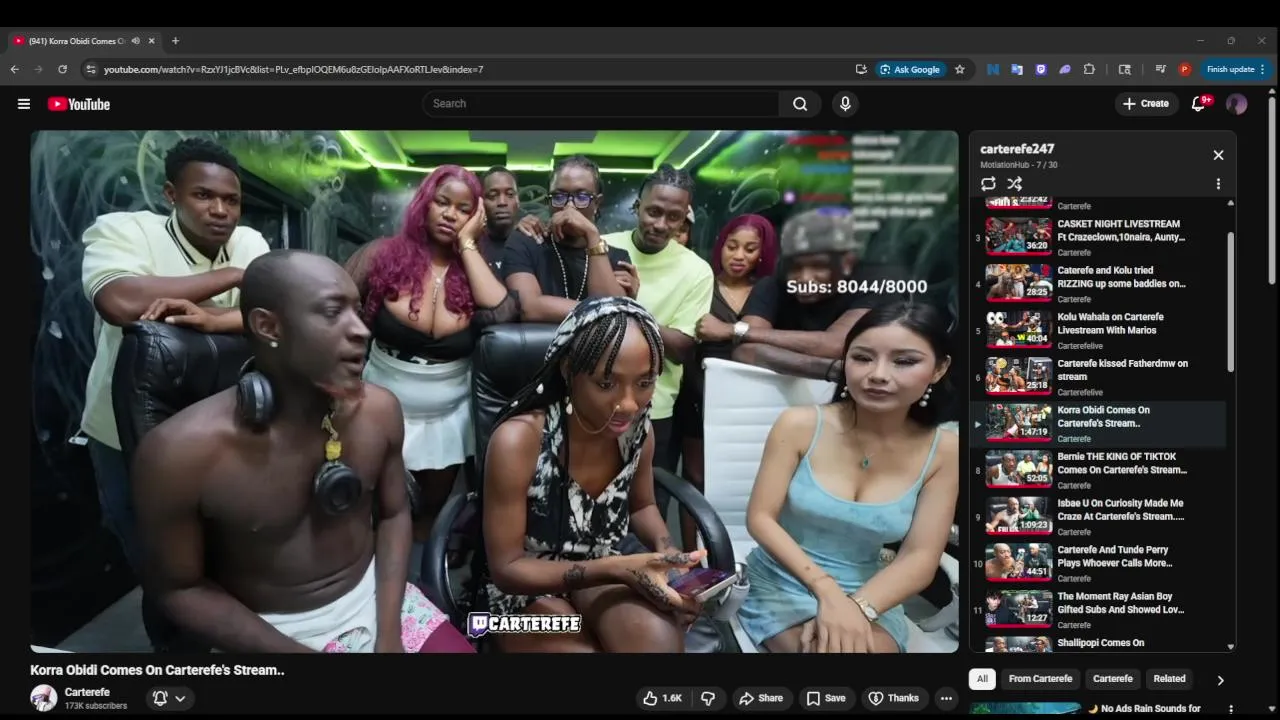Close the carterefe247 playlist panel
Screen dimensions: 1280x720
point(1218,155)
